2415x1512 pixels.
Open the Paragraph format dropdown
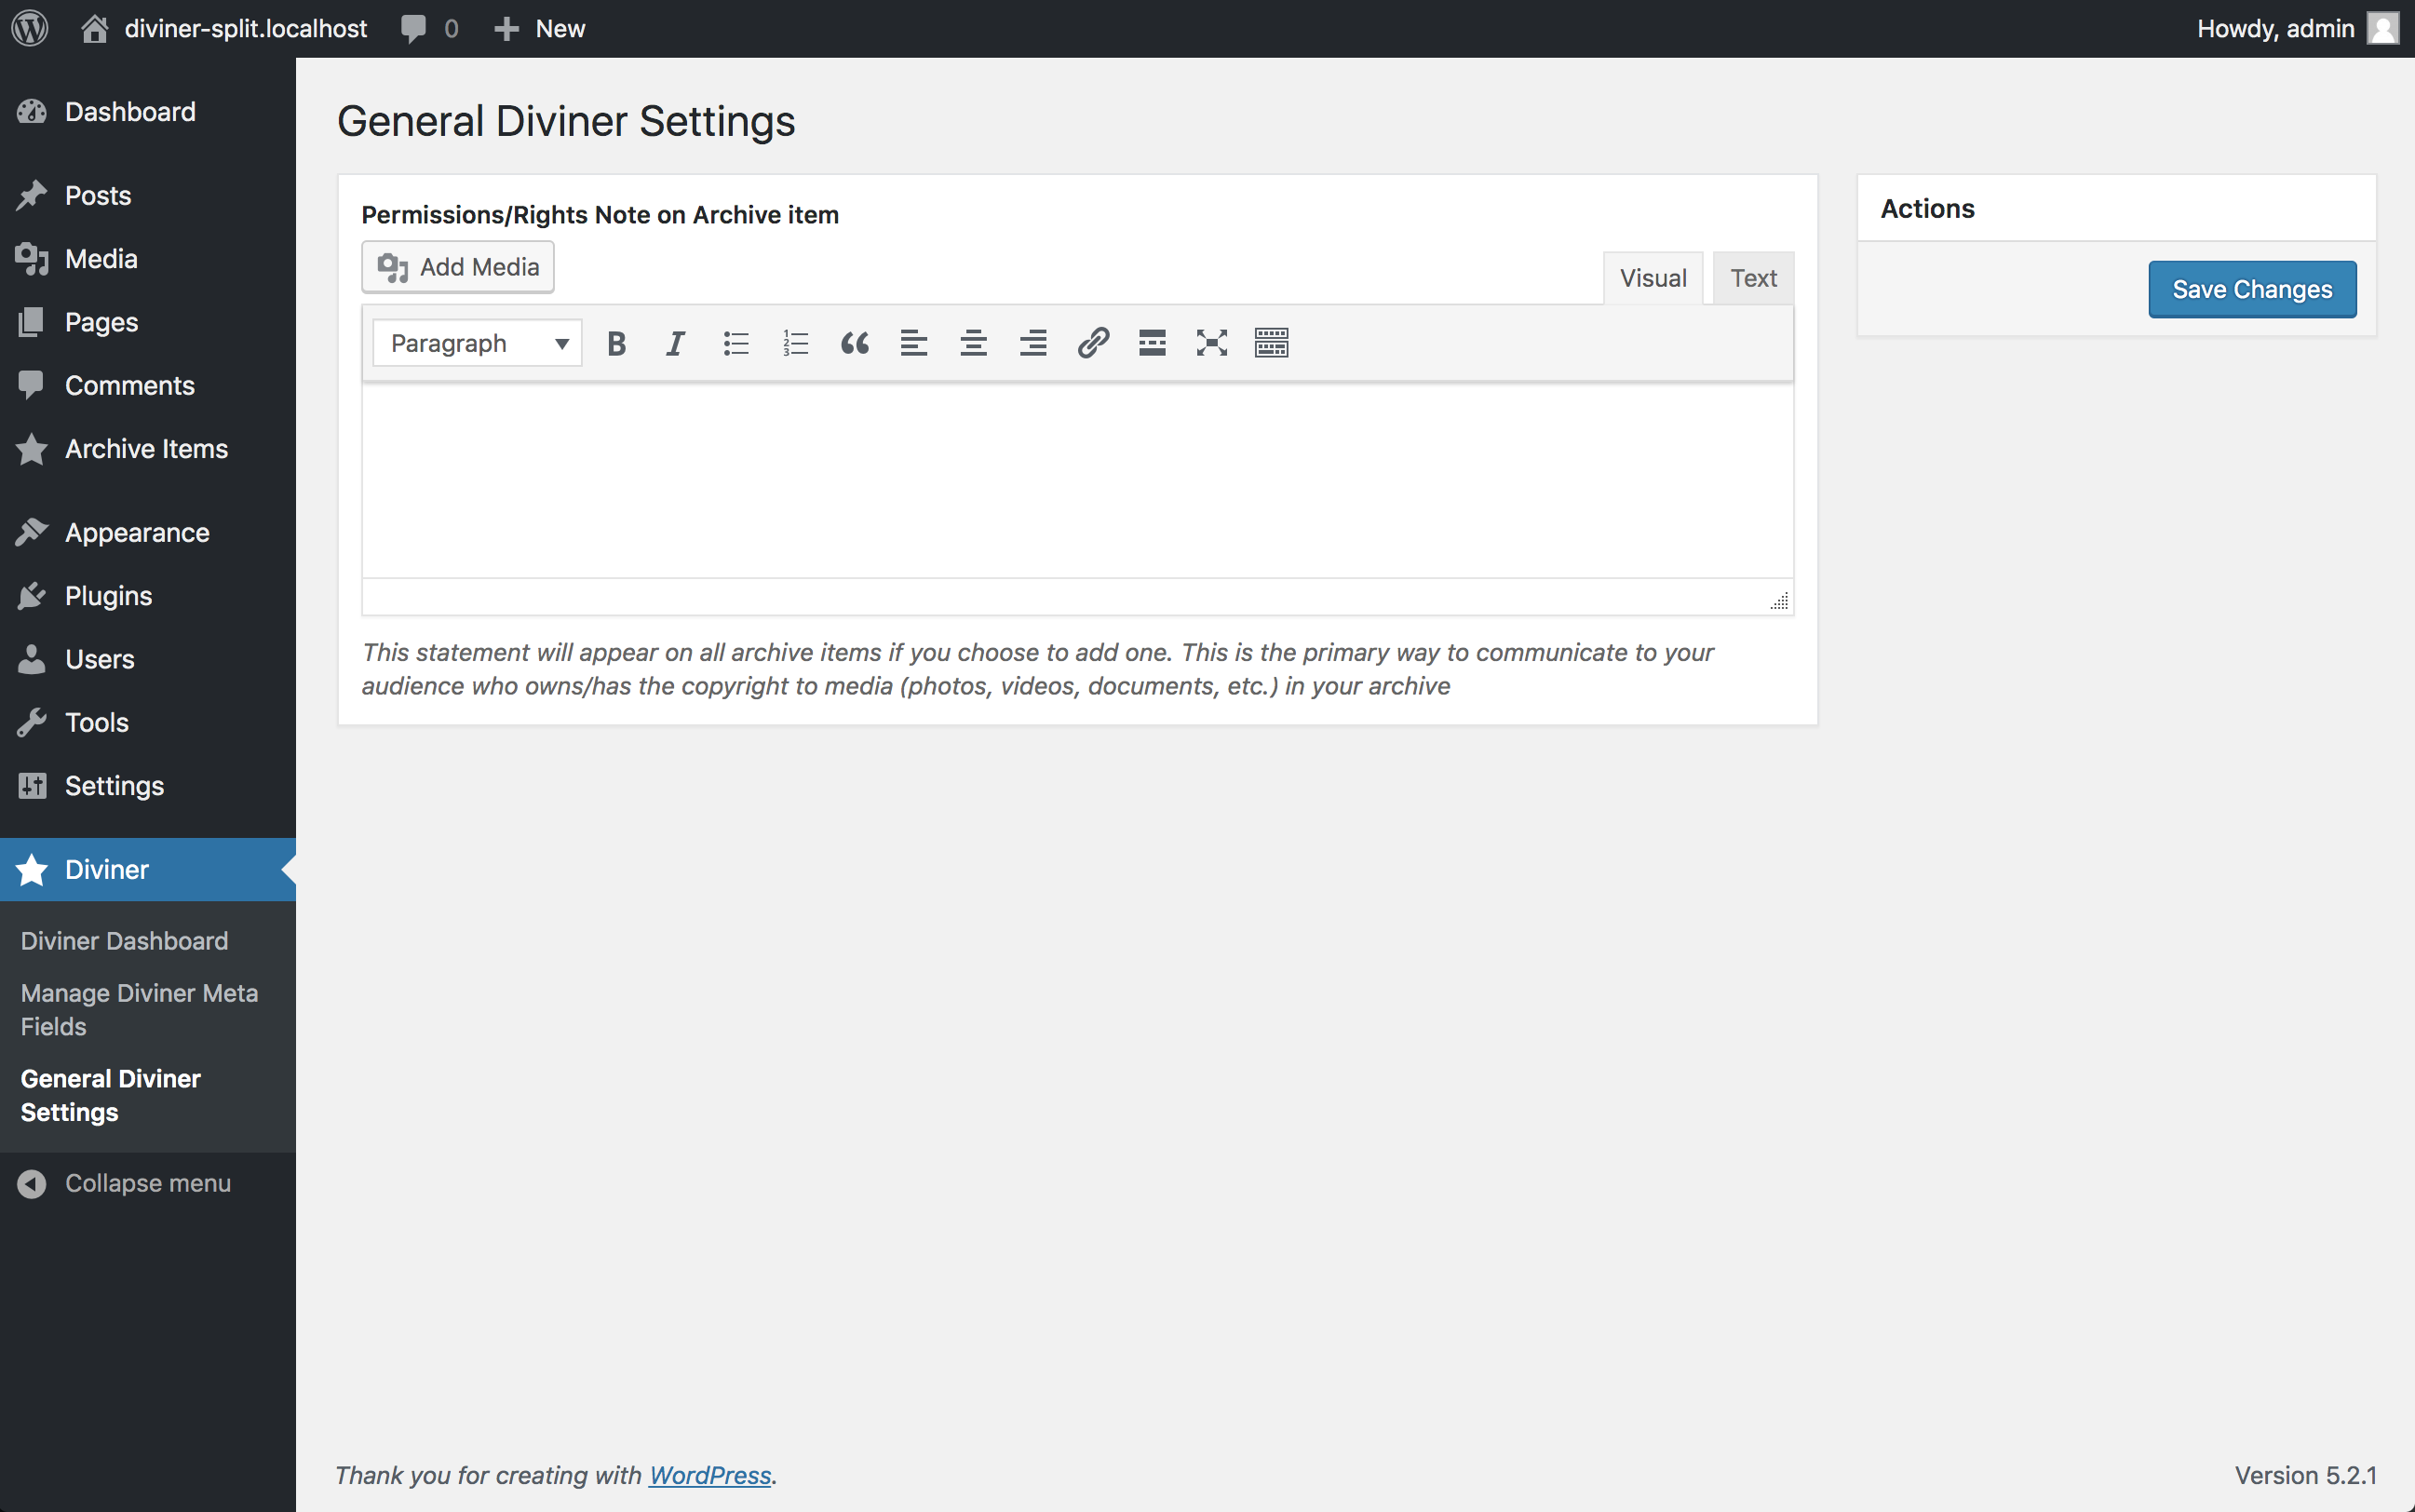477,343
